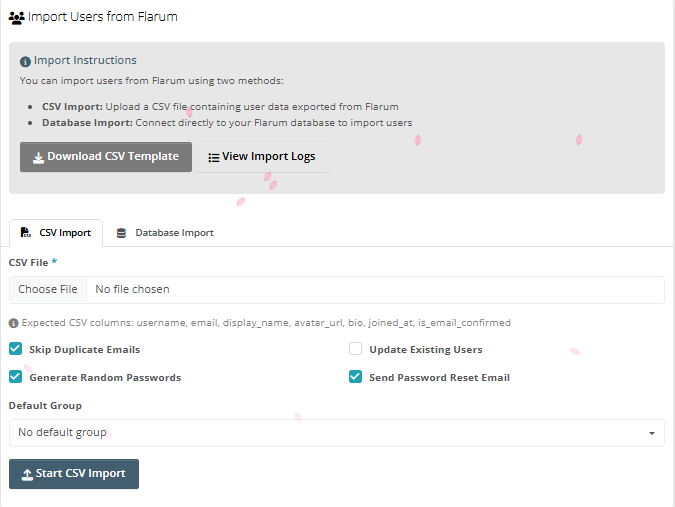Click the 'Default Group' label
675x507 pixels.
point(45,405)
